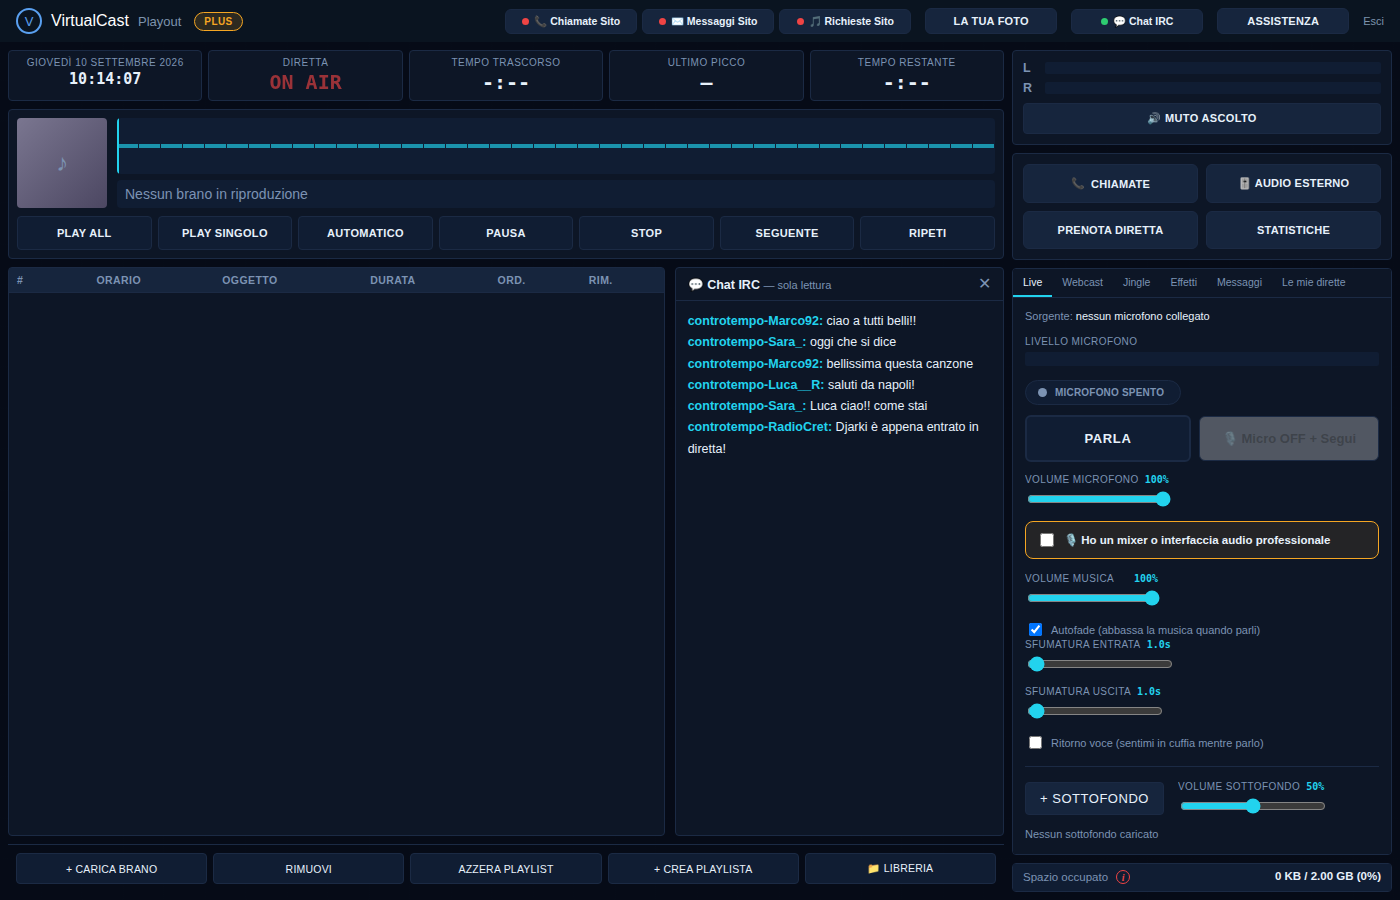Skip with the SEGUENTE button
Viewport: 1400px width, 900px height.
pos(787,233)
